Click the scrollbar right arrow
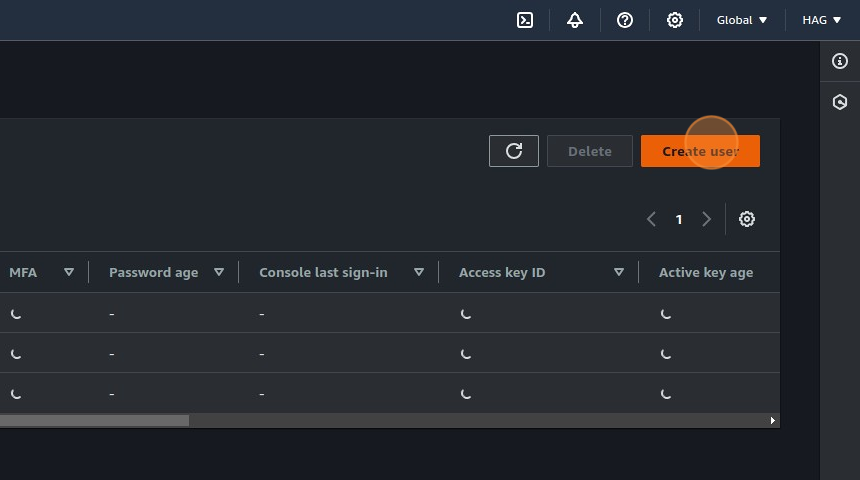Viewport: 860px width, 480px height. click(x=773, y=421)
